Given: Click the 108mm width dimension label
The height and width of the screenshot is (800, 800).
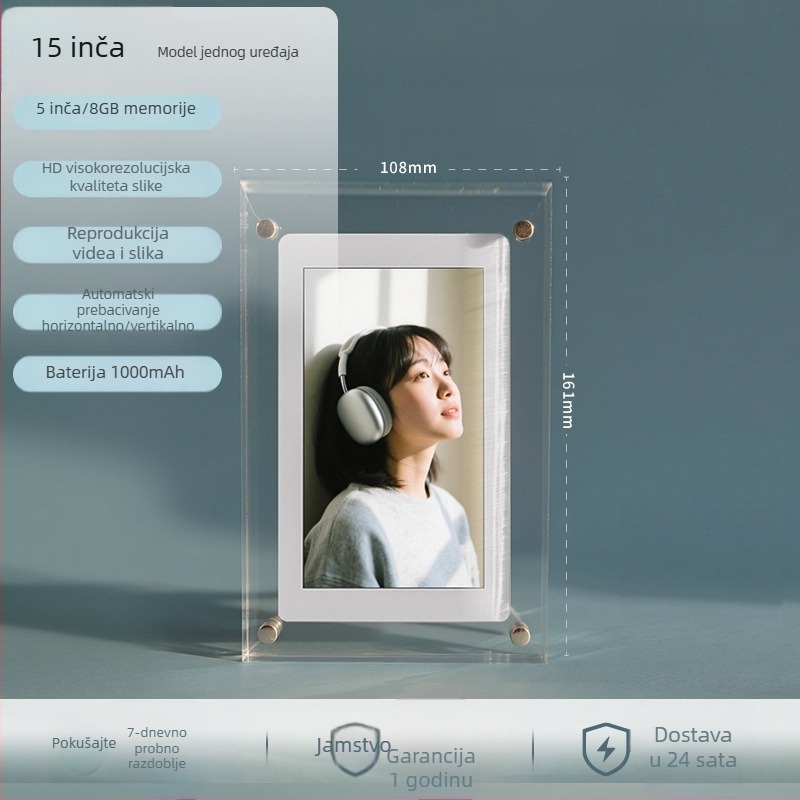Looking at the screenshot, I should 408,168.
